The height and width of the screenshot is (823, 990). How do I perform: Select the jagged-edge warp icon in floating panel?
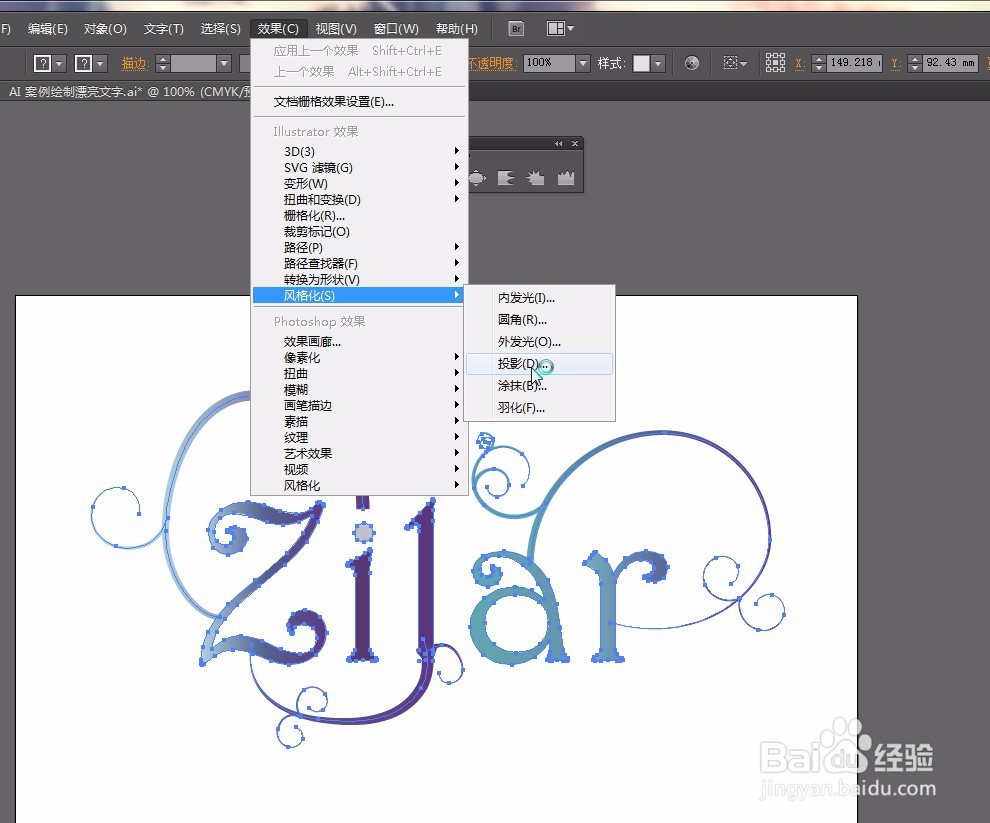pyautogui.click(x=565, y=177)
